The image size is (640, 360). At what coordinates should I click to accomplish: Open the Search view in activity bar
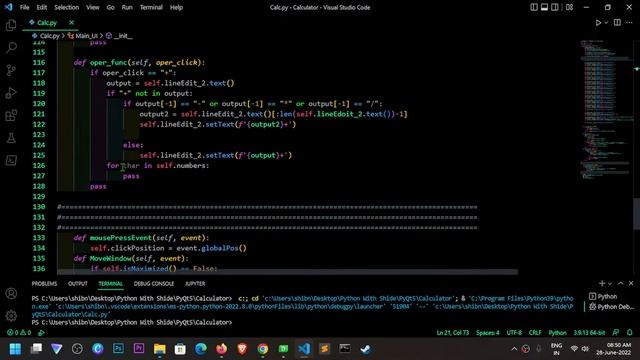(x=11, y=47)
